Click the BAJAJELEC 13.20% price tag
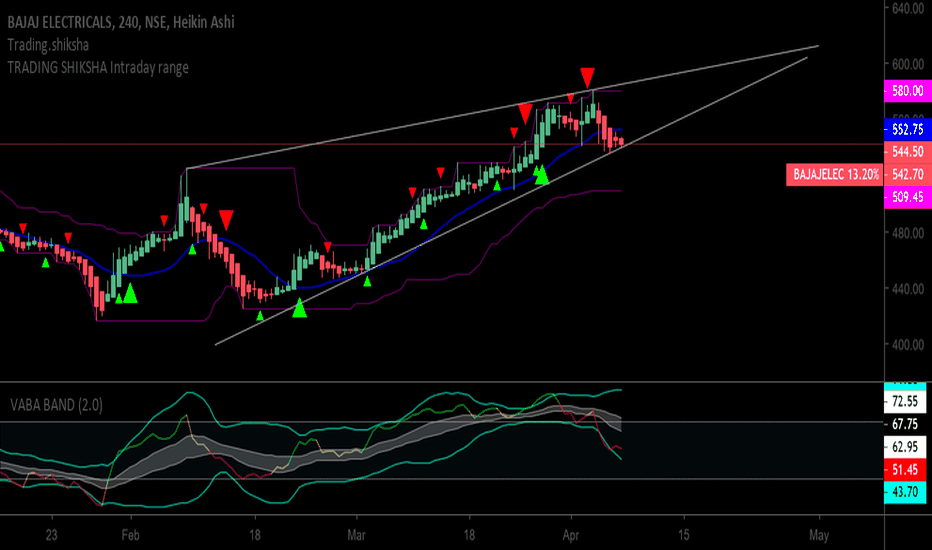Viewport: 932px width, 550px height. click(x=836, y=174)
